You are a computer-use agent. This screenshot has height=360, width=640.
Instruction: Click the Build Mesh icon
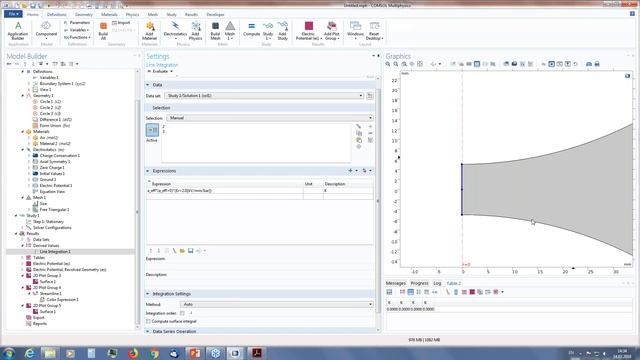pyautogui.click(x=215, y=31)
